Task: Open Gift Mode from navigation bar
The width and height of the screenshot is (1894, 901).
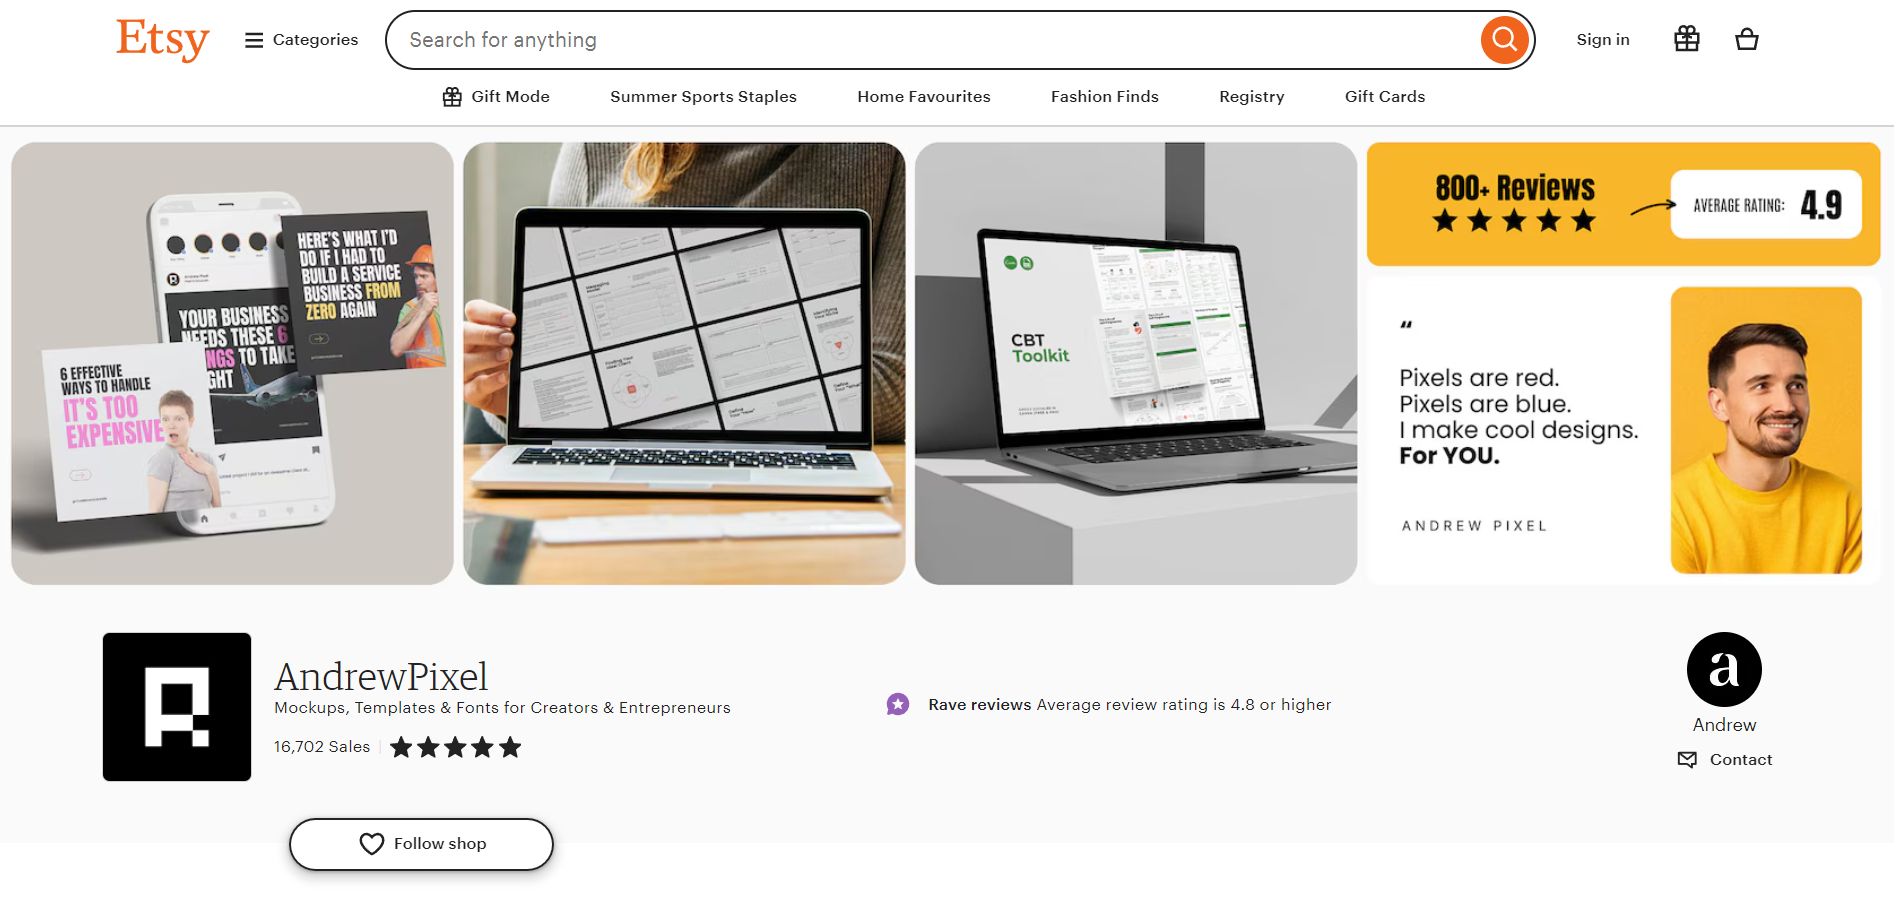Action: tap(496, 97)
